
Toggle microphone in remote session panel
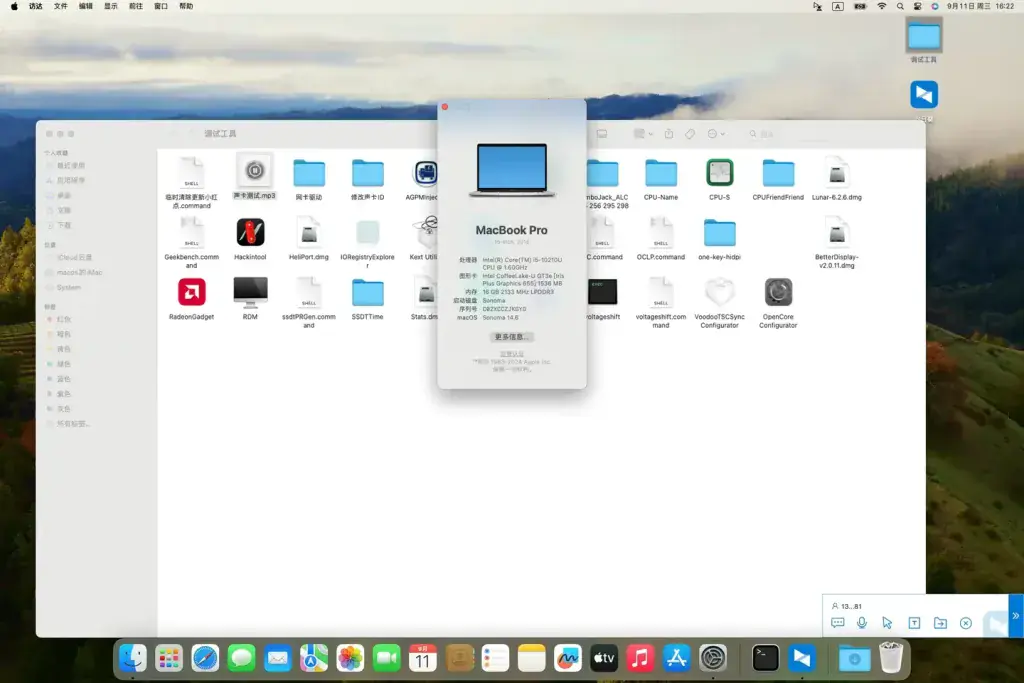click(x=862, y=623)
